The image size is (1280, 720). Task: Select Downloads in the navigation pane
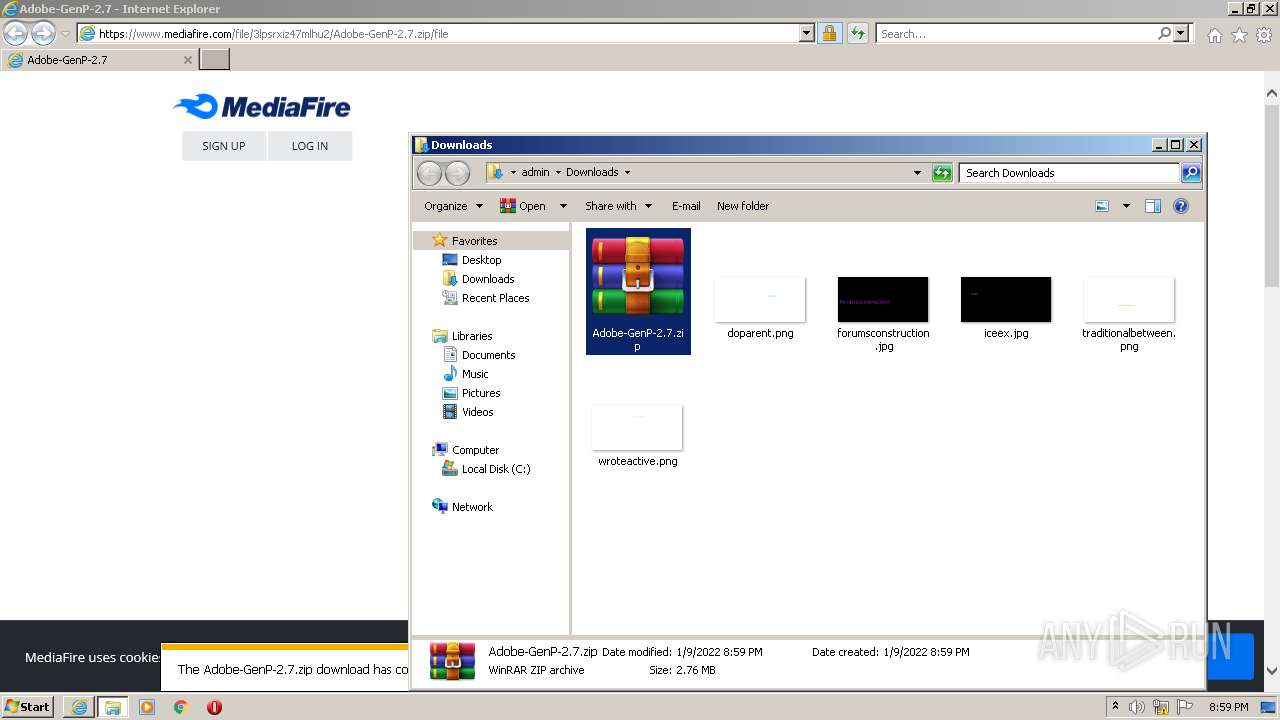click(x=488, y=279)
